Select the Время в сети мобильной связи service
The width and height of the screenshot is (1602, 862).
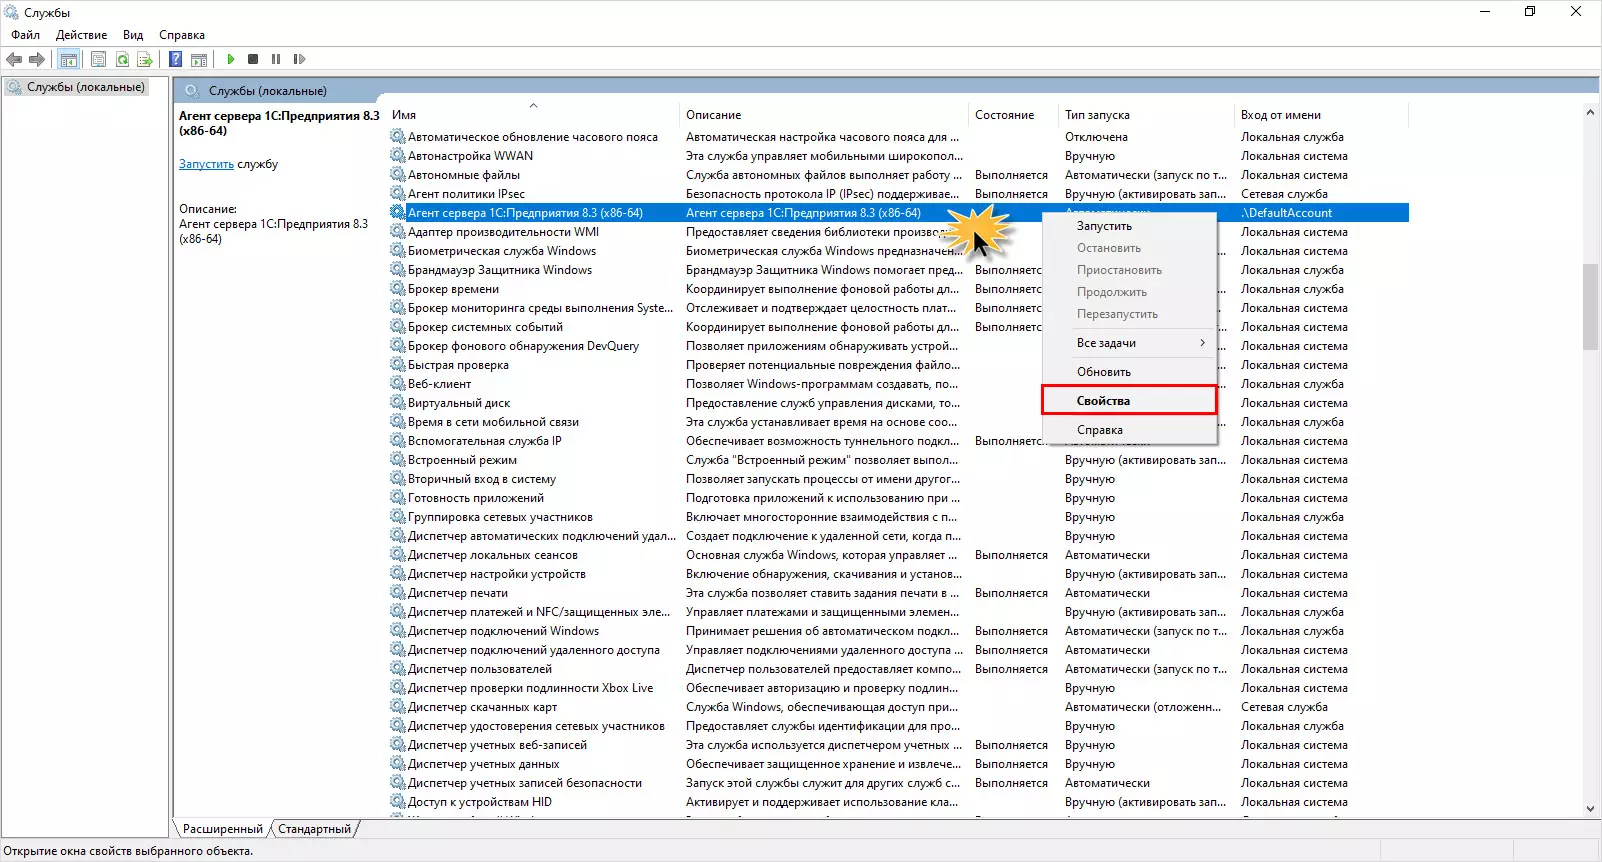[x=493, y=422]
